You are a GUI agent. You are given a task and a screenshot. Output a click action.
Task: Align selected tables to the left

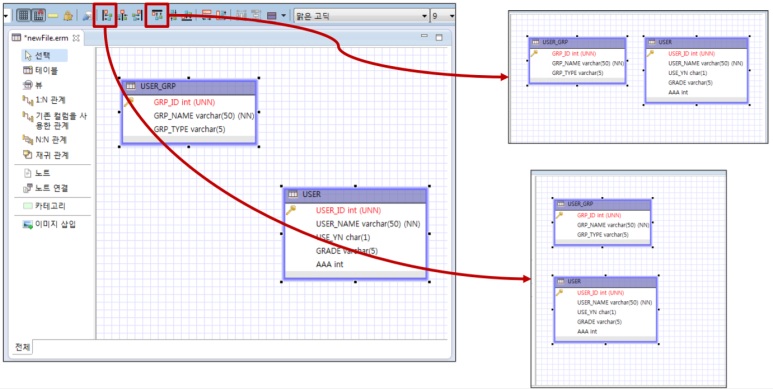tap(107, 15)
